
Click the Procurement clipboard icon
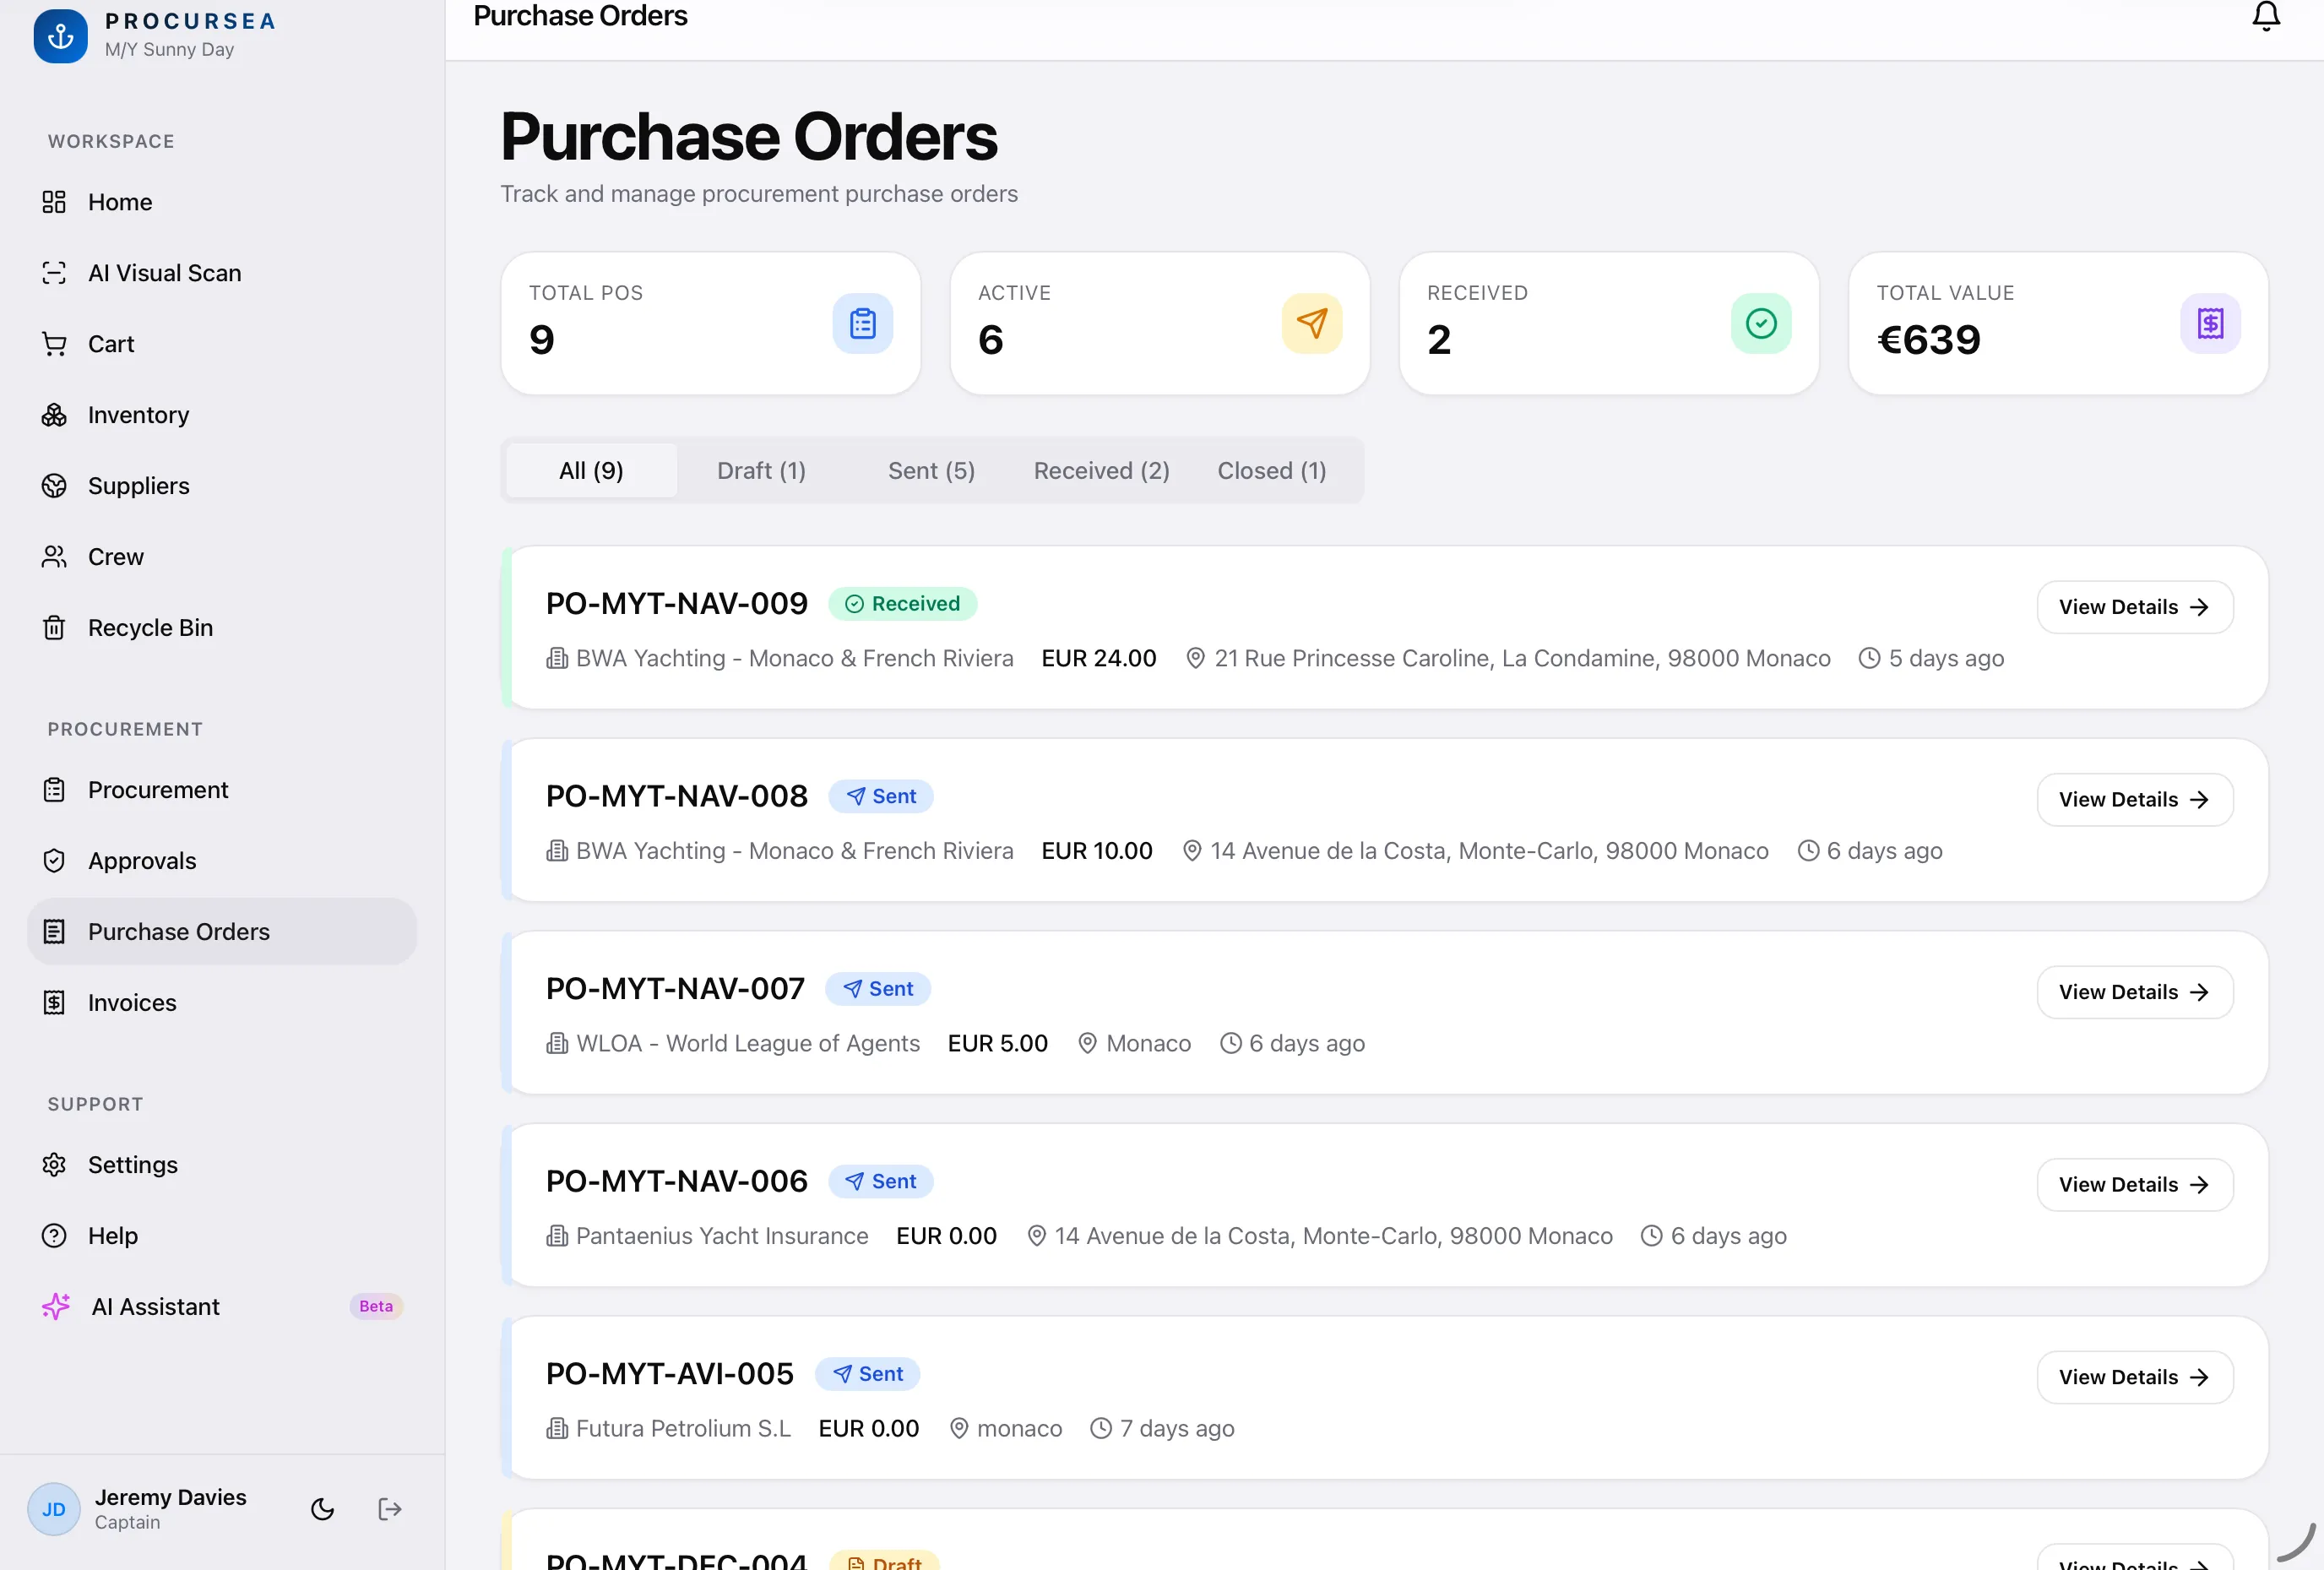click(x=54, y=790)
